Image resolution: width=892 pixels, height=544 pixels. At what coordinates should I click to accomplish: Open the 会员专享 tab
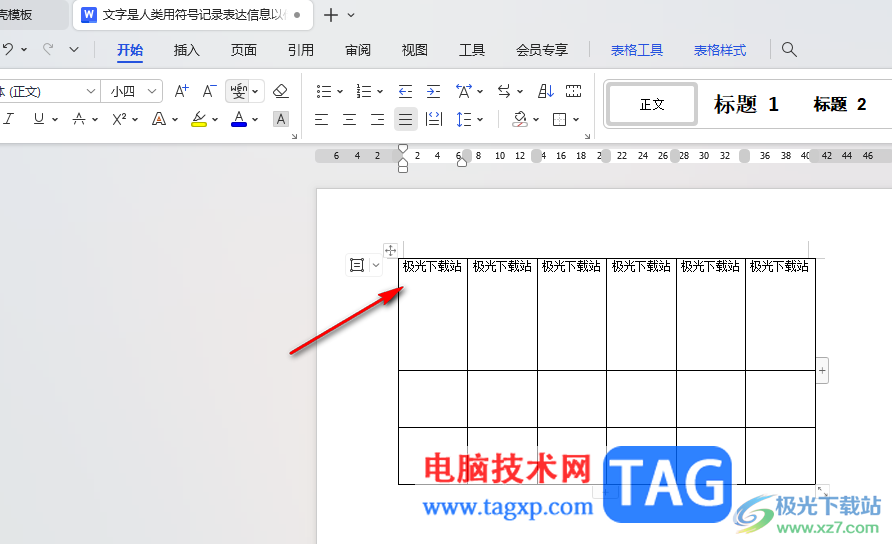pos(542,50)
